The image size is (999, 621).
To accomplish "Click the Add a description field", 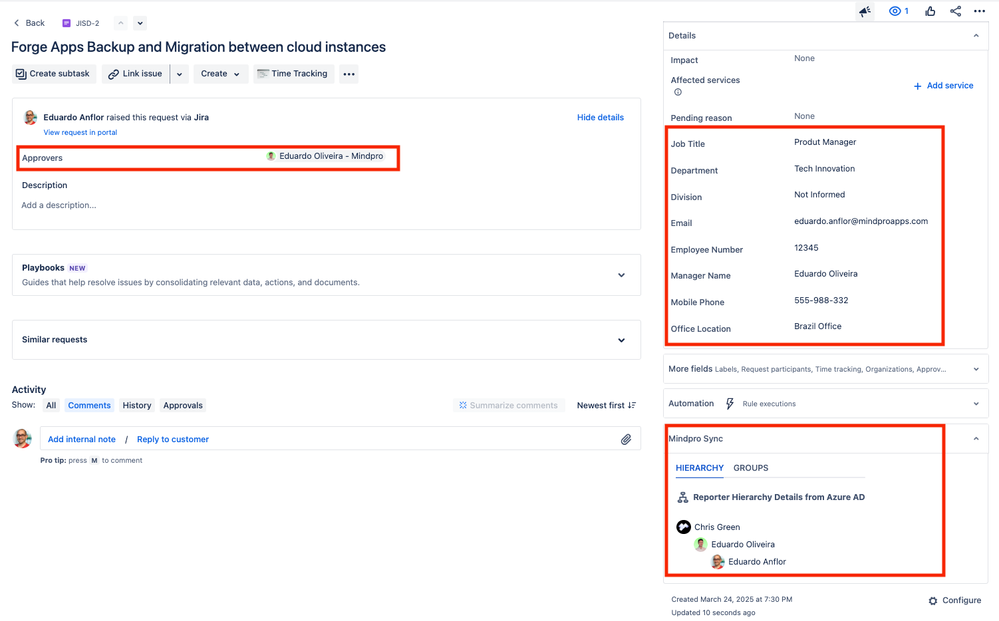I will 59,205.
